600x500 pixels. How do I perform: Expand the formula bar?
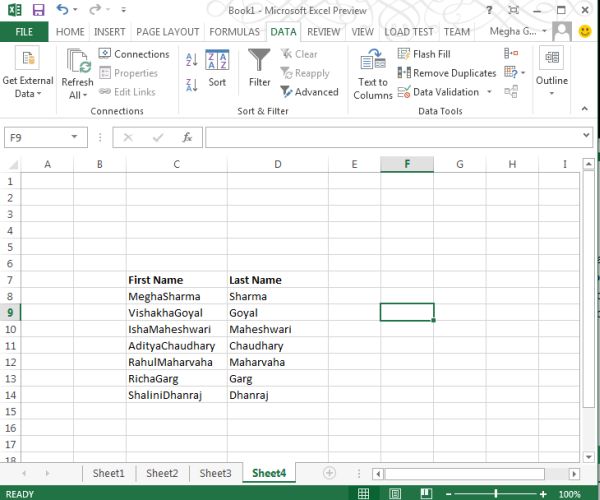(585, 135)
